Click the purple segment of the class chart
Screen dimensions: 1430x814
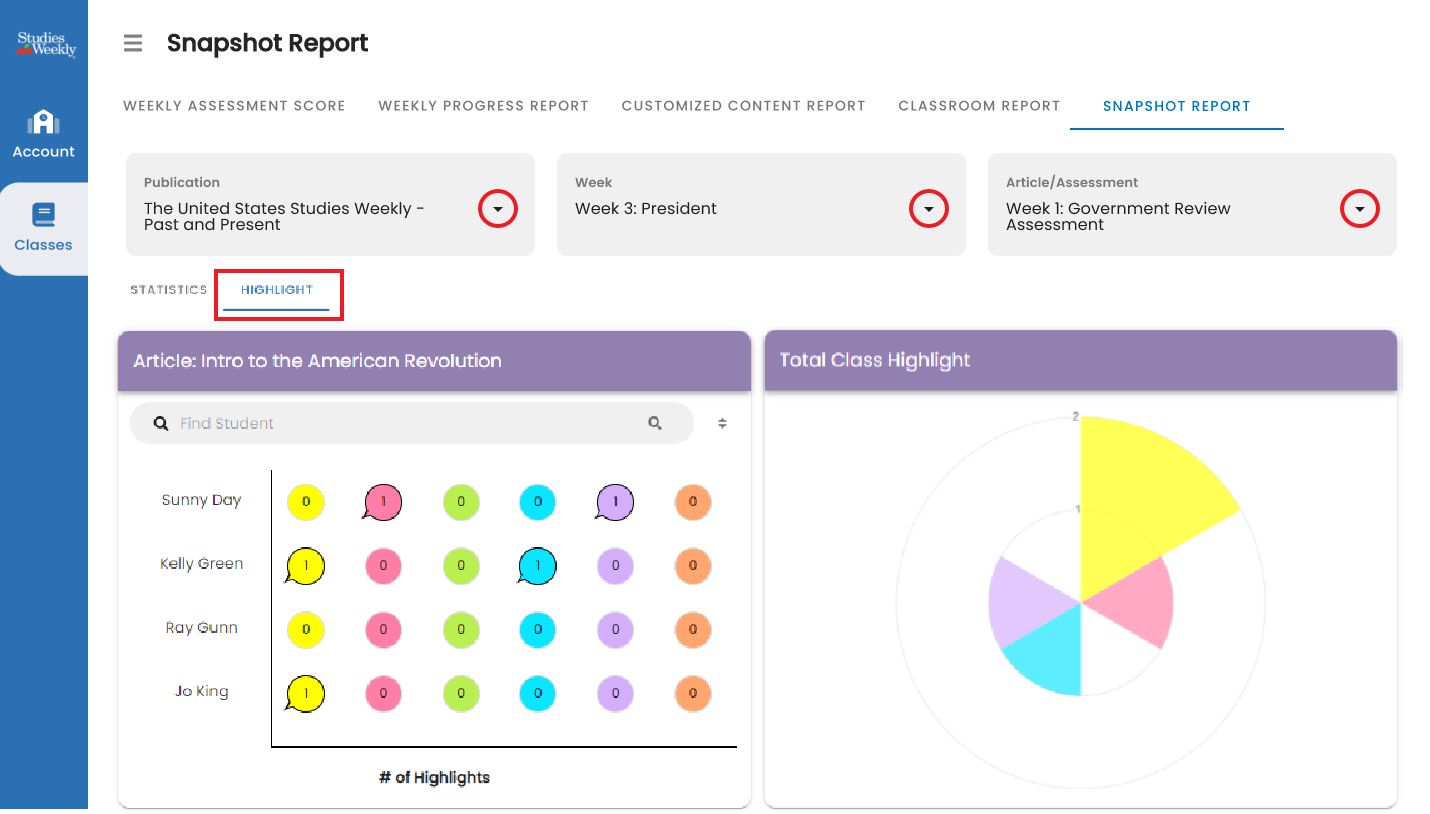(1025, 603)
